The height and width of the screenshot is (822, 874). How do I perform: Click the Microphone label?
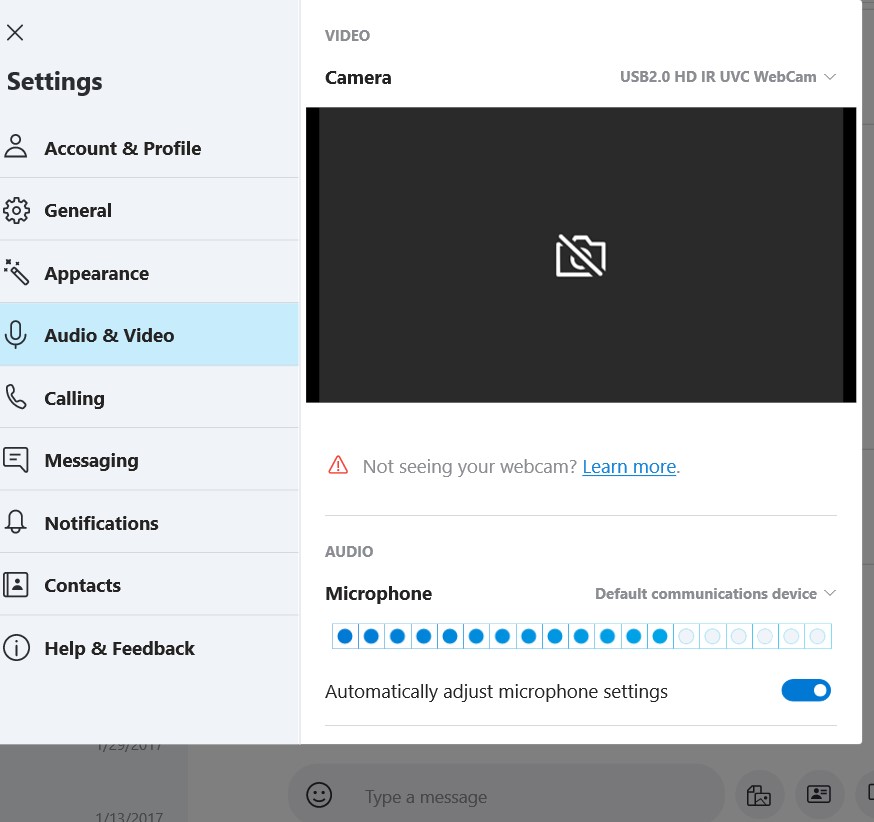click(x=378, y=594)
